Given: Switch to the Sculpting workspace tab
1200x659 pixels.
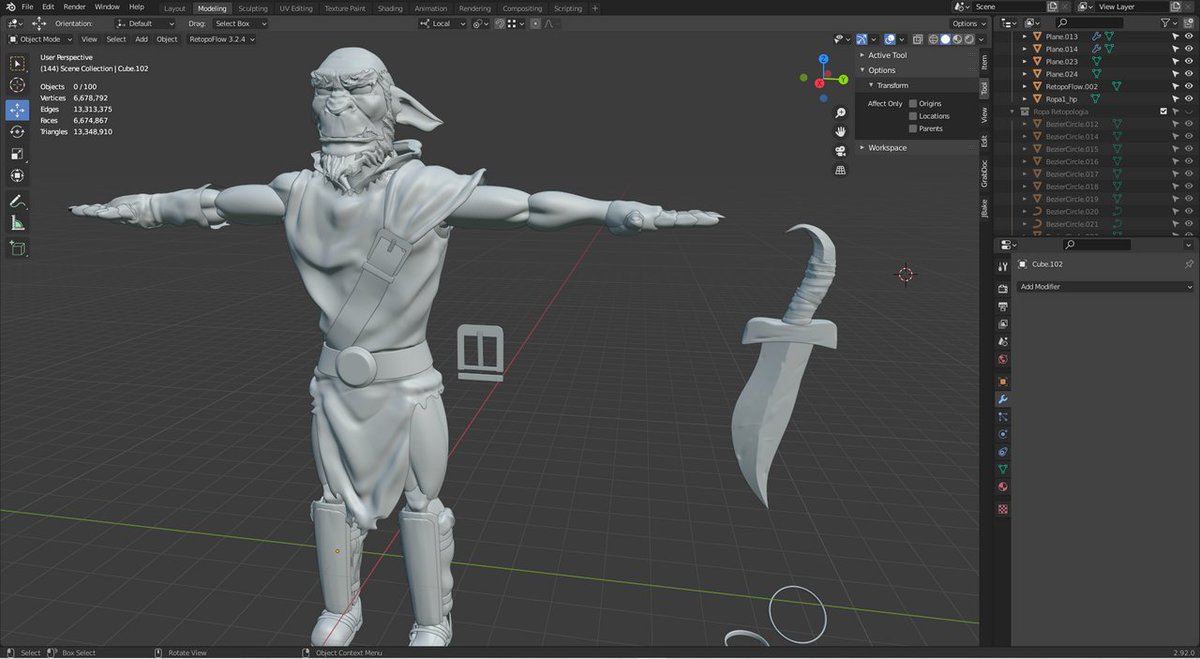Looking at the screenshot, I should tap(253, 7).
